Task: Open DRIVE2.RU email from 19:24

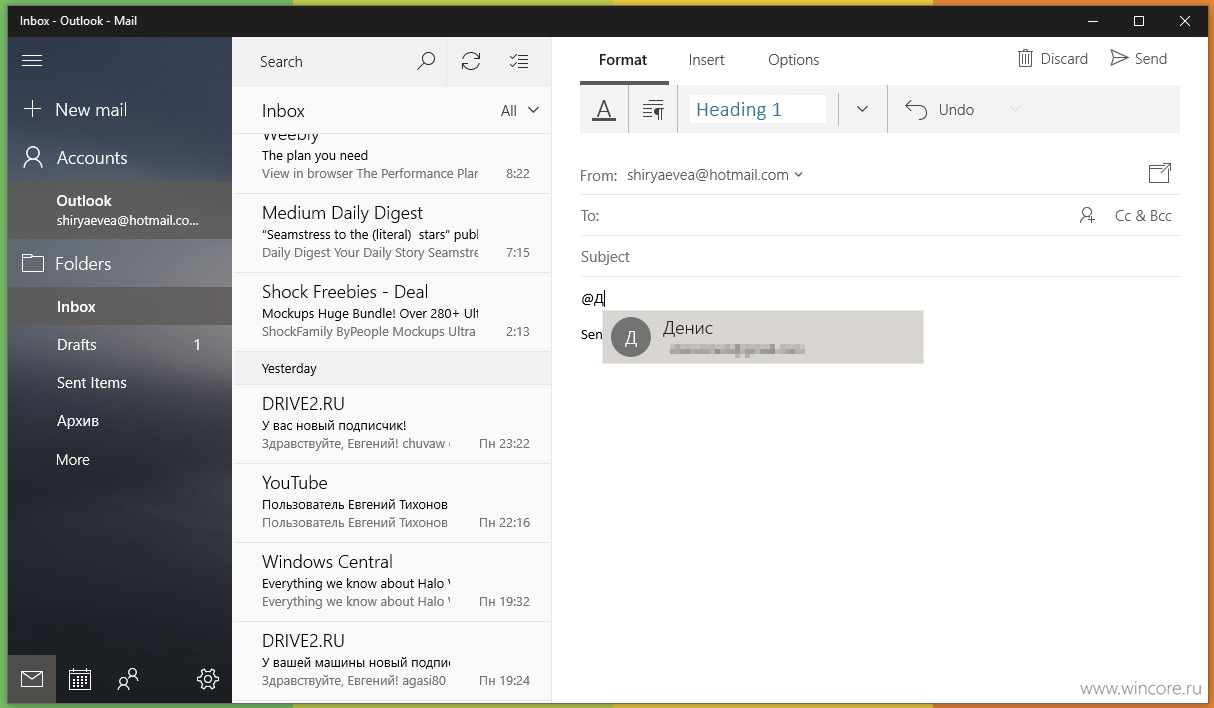Action: pyautogui.click(x=392, y=661)
